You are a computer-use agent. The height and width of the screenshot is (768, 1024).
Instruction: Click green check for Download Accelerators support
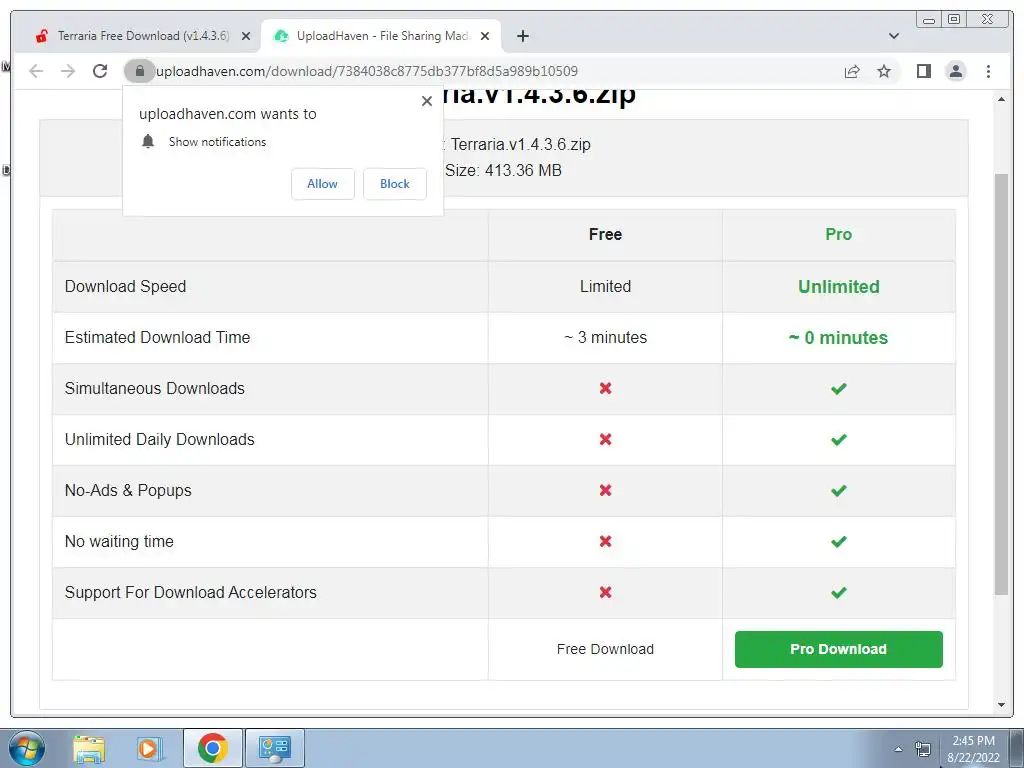pos(839,592)
